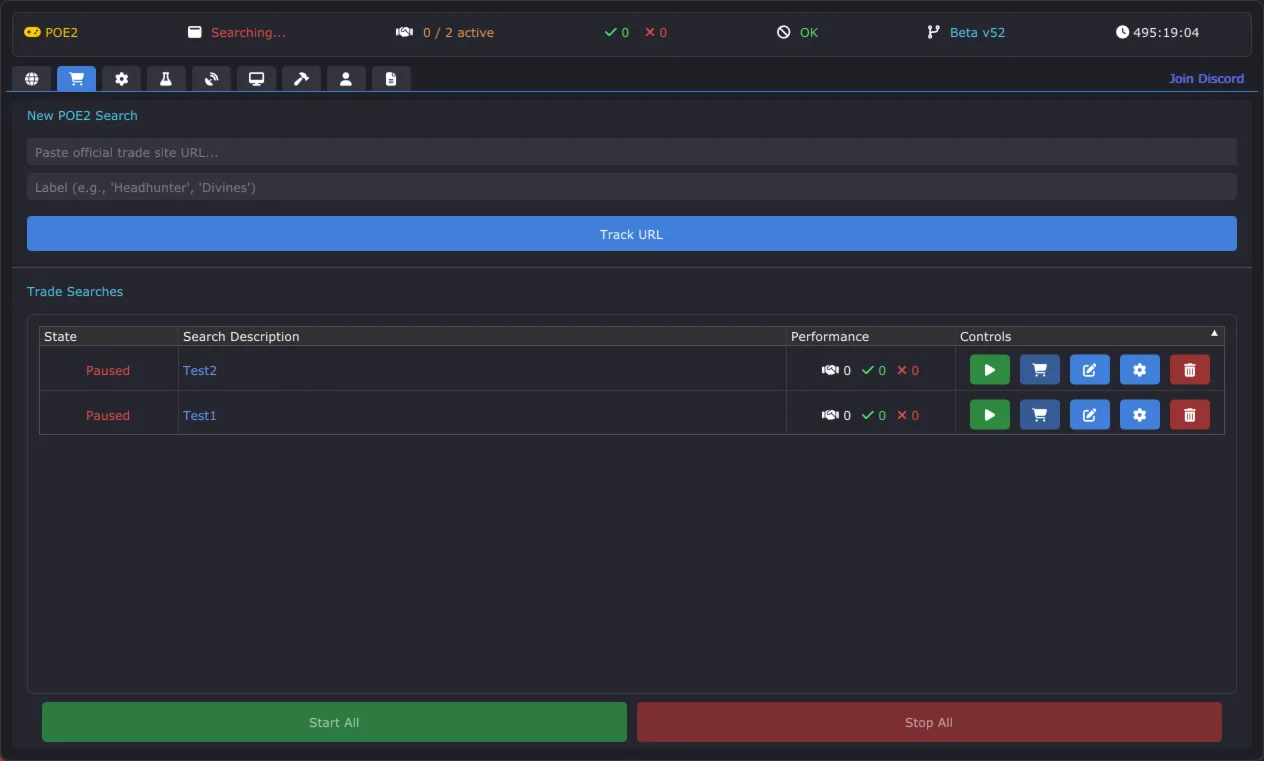Open the user profile tab
The image size is (1264, 761).
pyautogui.click(x=346, y=79)
